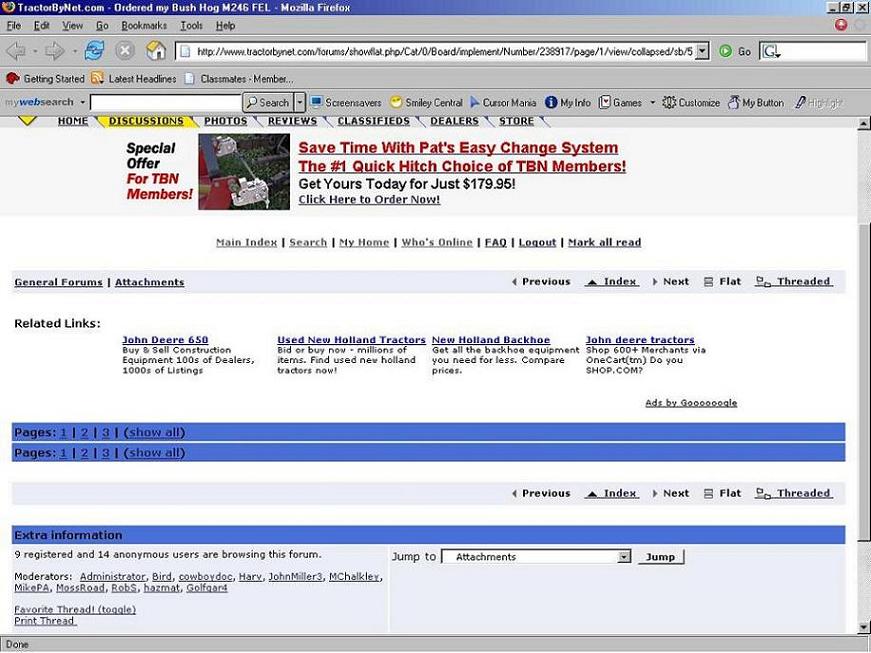Open the John Deere 650 ad link
Viewport: 871px width, 653px height.
[x=165, y=340]
